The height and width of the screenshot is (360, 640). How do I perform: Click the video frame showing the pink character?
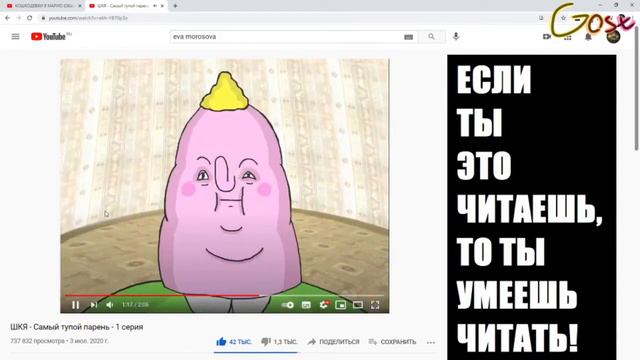click(x=224, y=186)
